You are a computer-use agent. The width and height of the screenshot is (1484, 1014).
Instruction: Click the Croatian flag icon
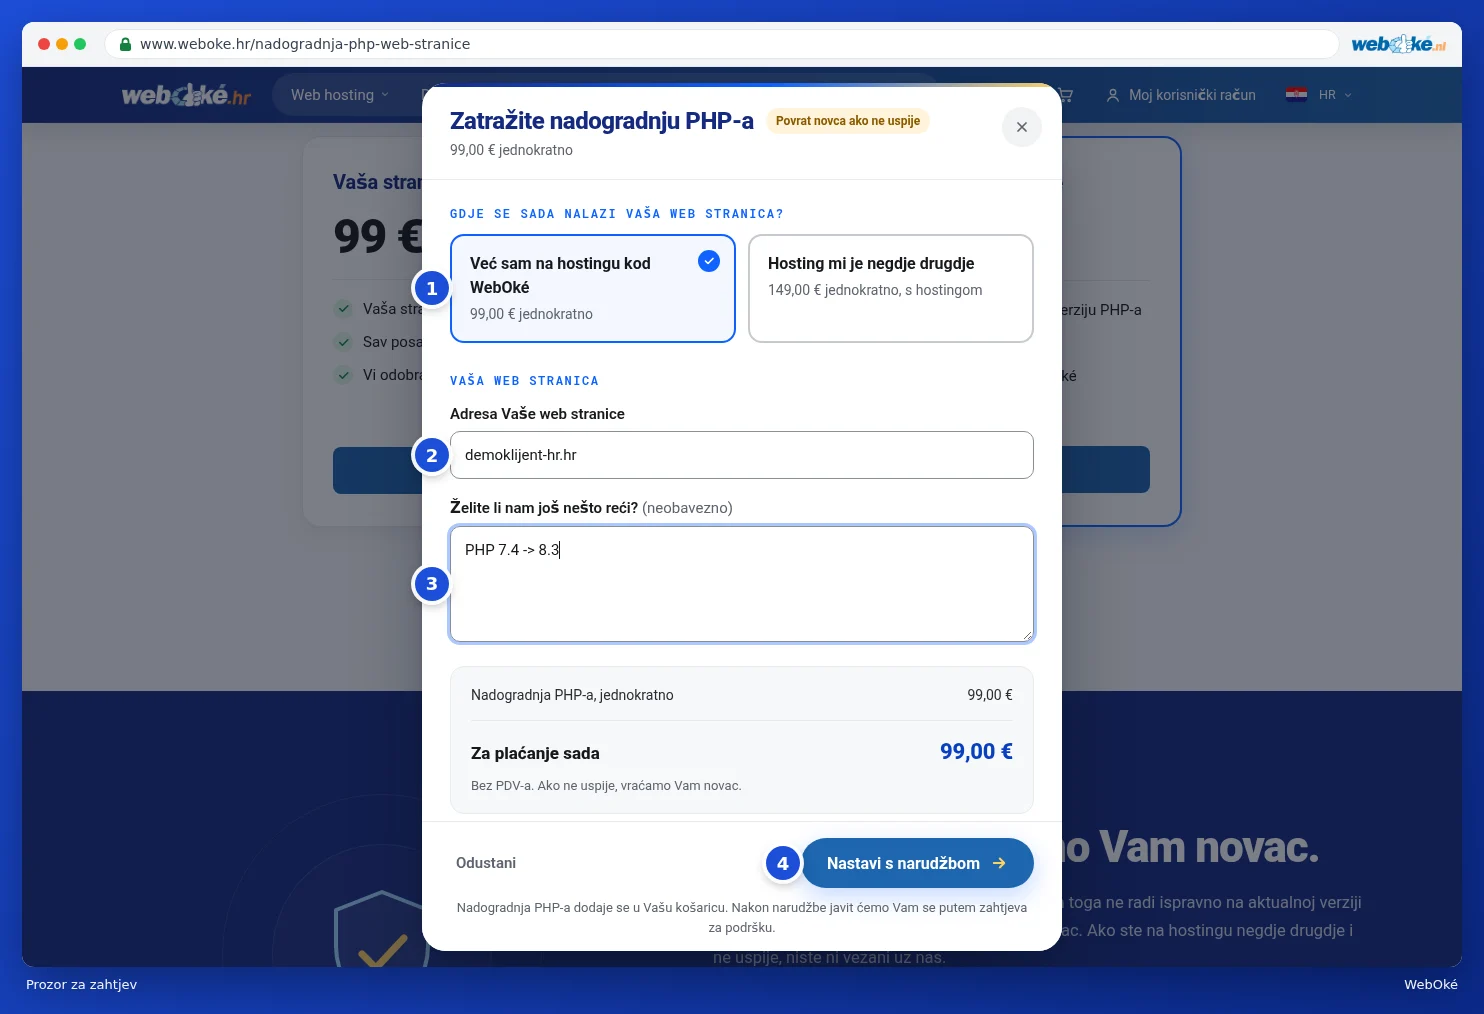(x=1296, y=95)
